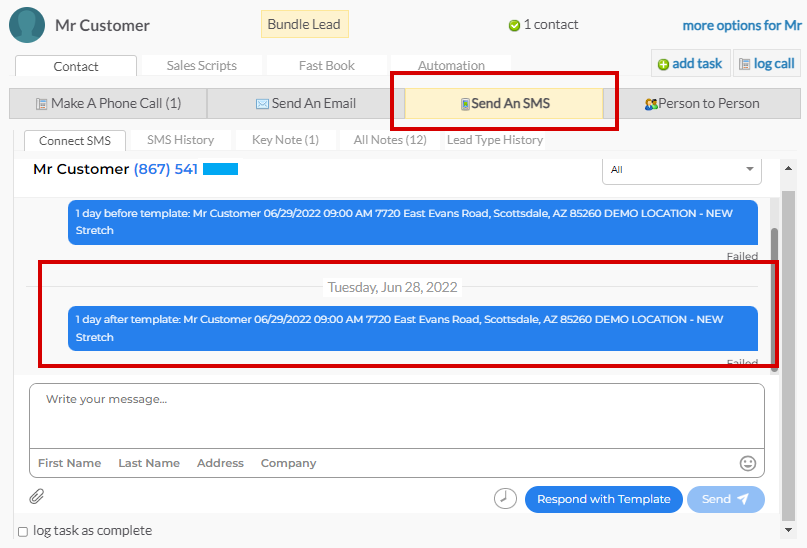Click the Mr Customer header name
The height and width of the screenshot is (548, 807).
pyautogui.click(x=102, y=25)
